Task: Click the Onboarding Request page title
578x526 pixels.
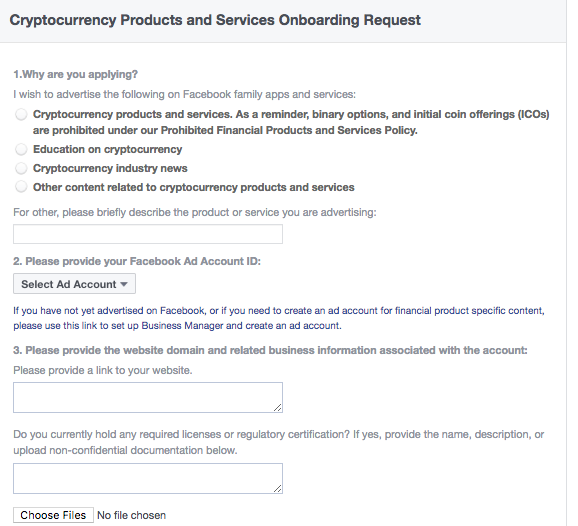Action: [215, 20]
